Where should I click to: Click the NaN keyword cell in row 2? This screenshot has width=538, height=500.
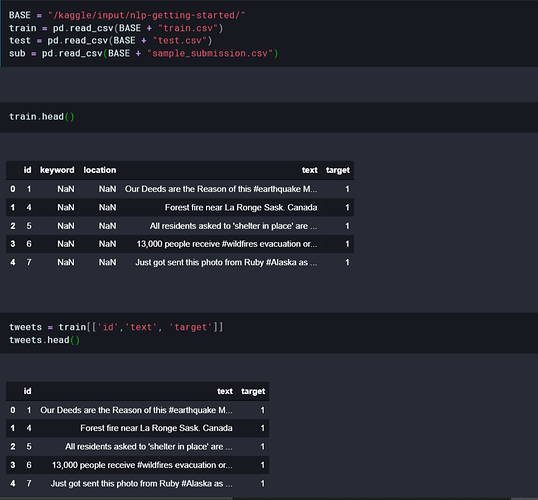66,226
